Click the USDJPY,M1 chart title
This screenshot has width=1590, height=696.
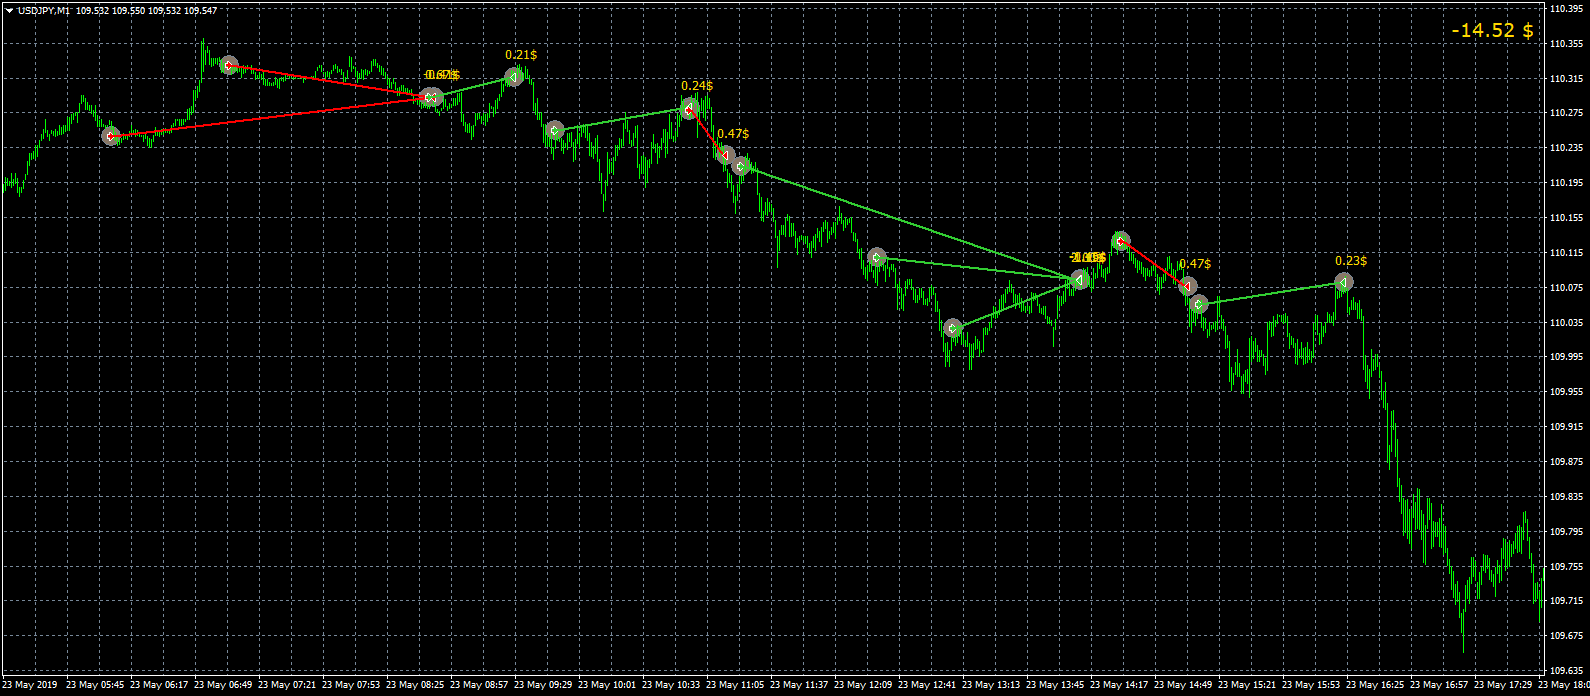click(43, 10)
